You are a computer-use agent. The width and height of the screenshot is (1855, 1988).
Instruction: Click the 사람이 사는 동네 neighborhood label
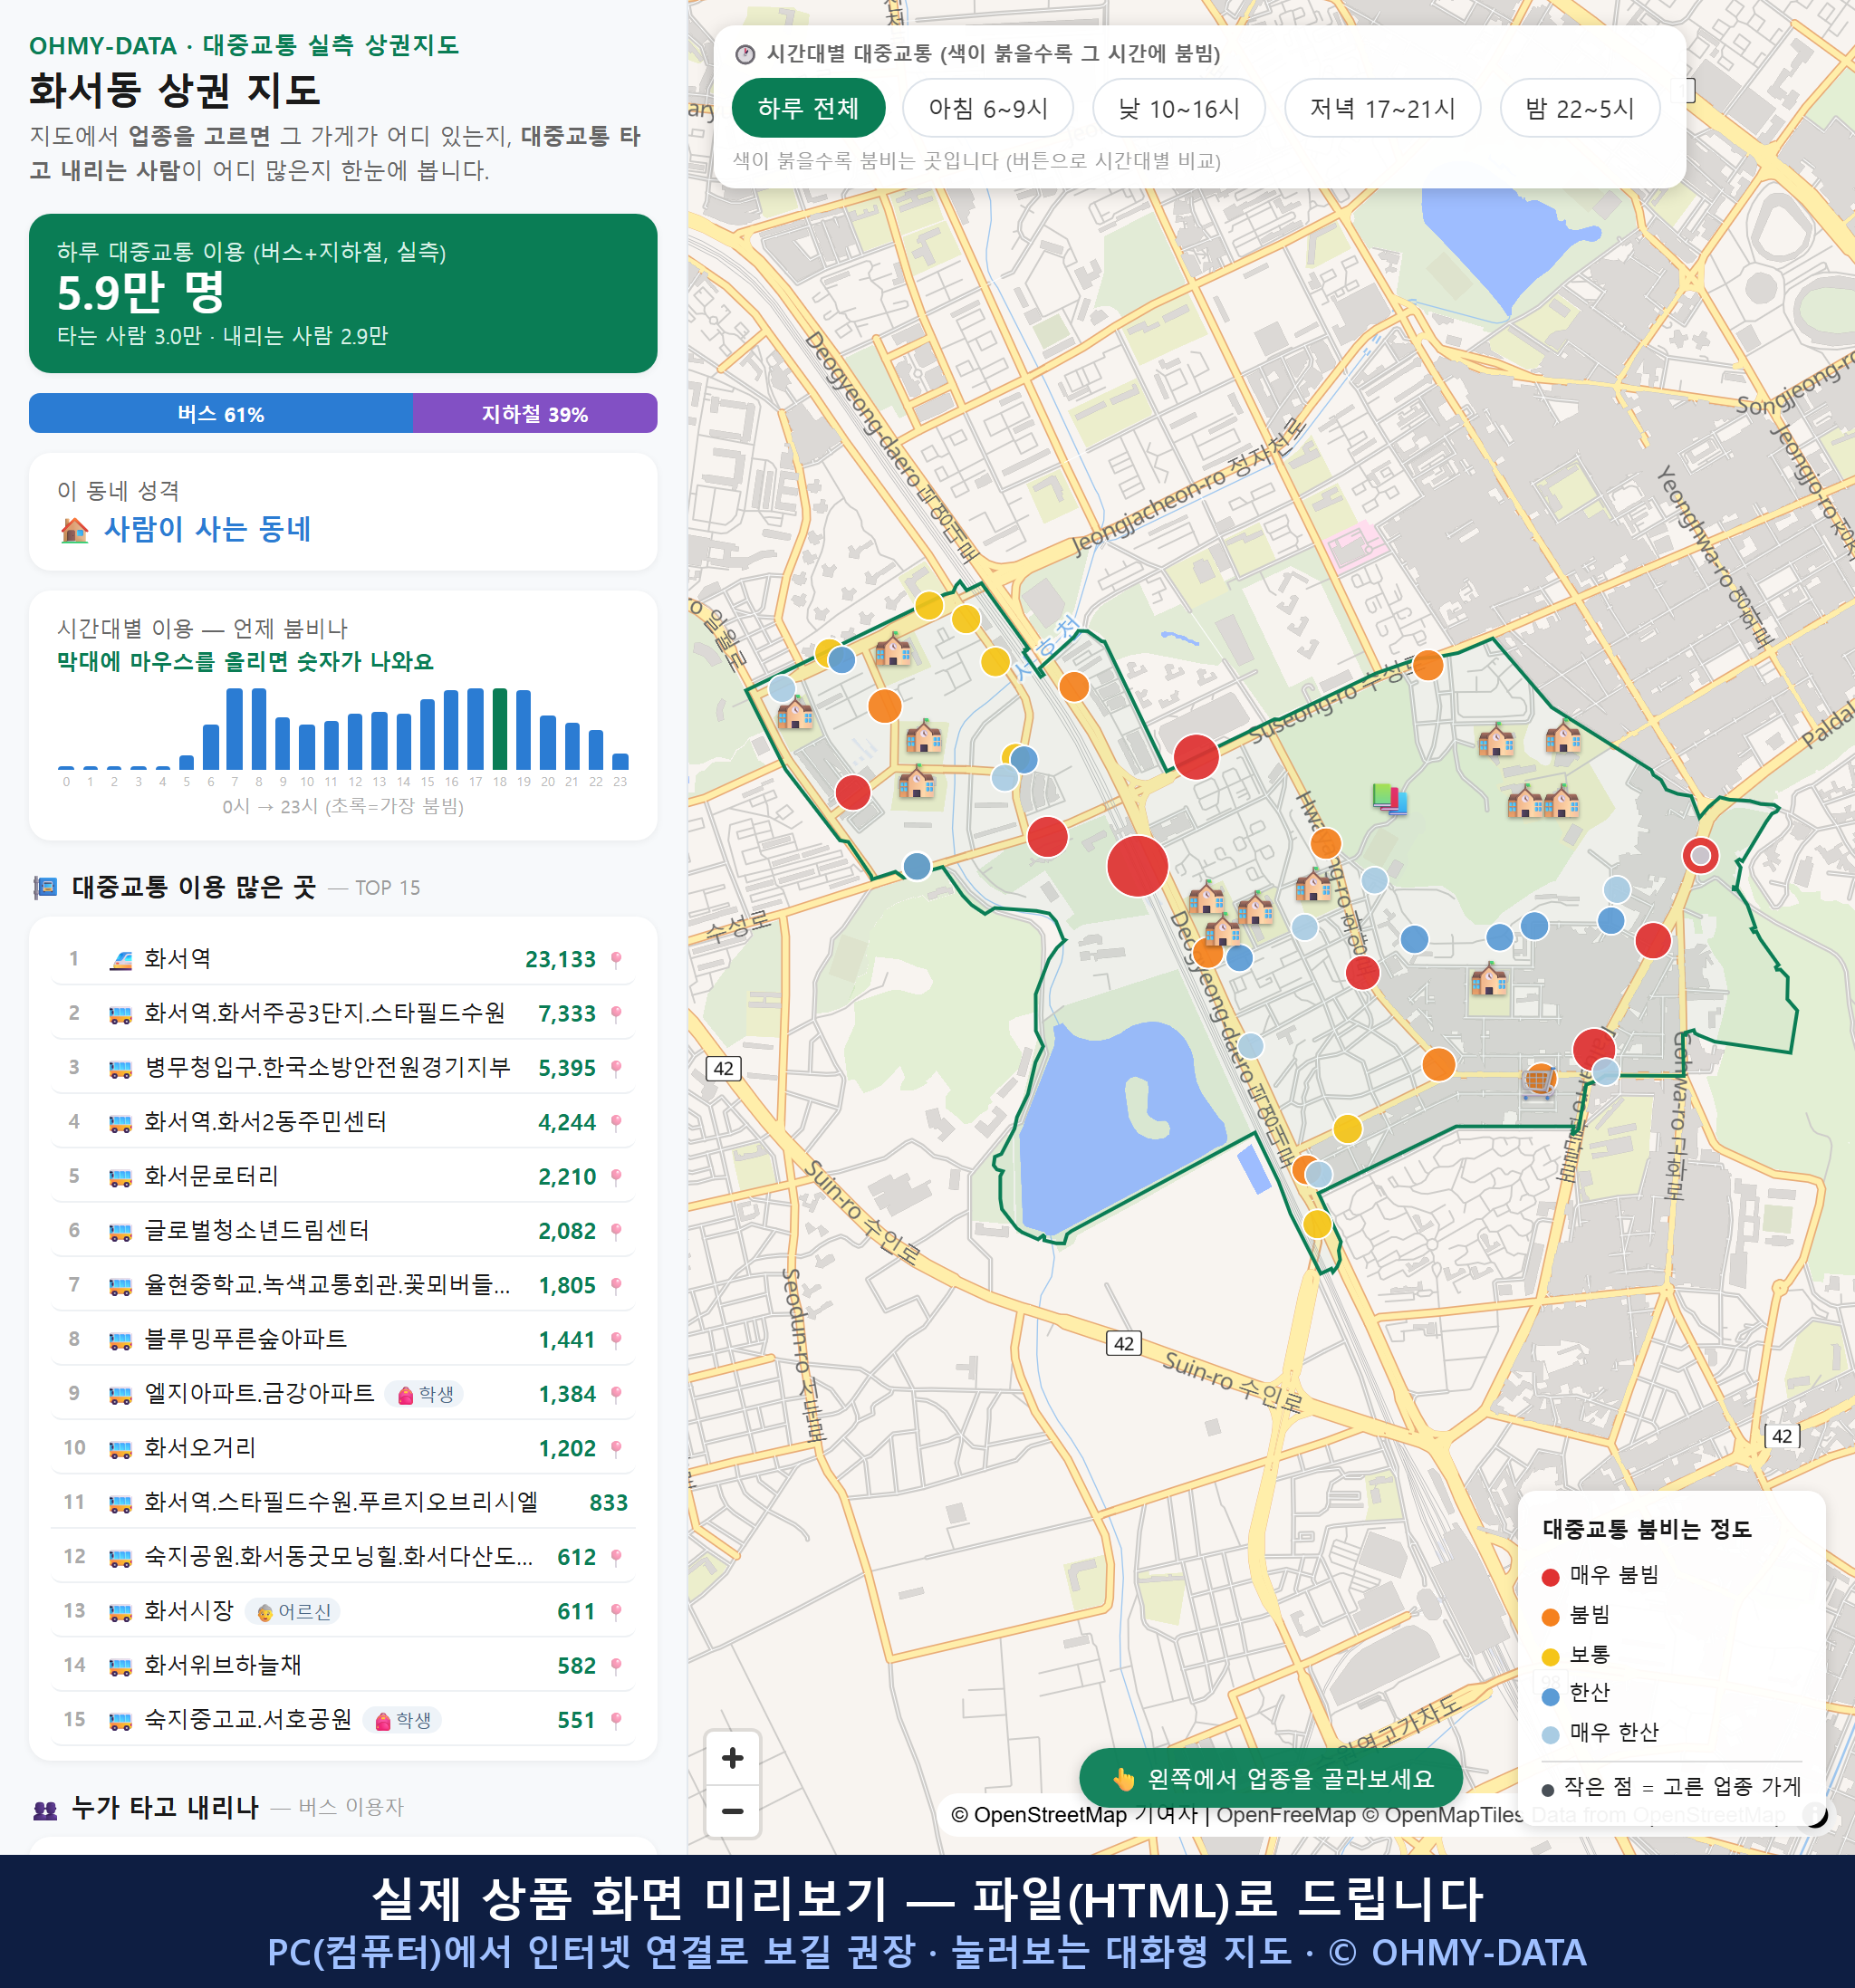[x=208, y=528]
